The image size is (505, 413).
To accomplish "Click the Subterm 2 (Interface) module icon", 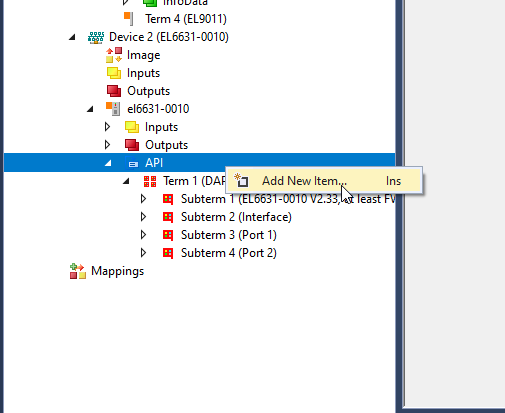I will (168, 217).
